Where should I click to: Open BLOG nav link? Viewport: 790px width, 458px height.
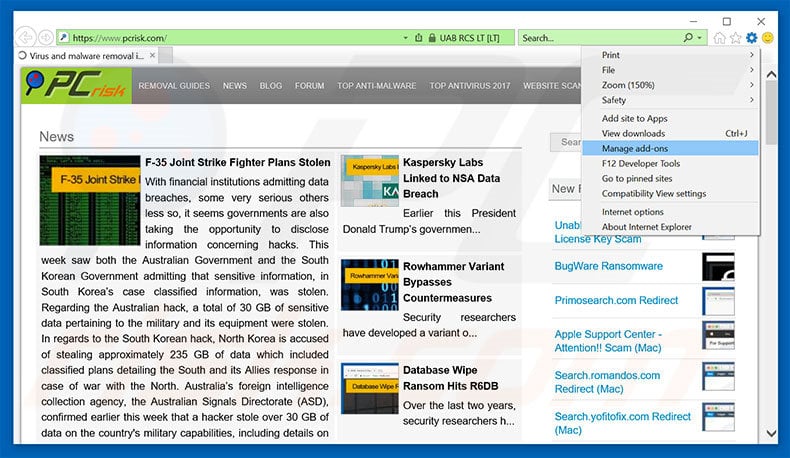tap(271, 86)
